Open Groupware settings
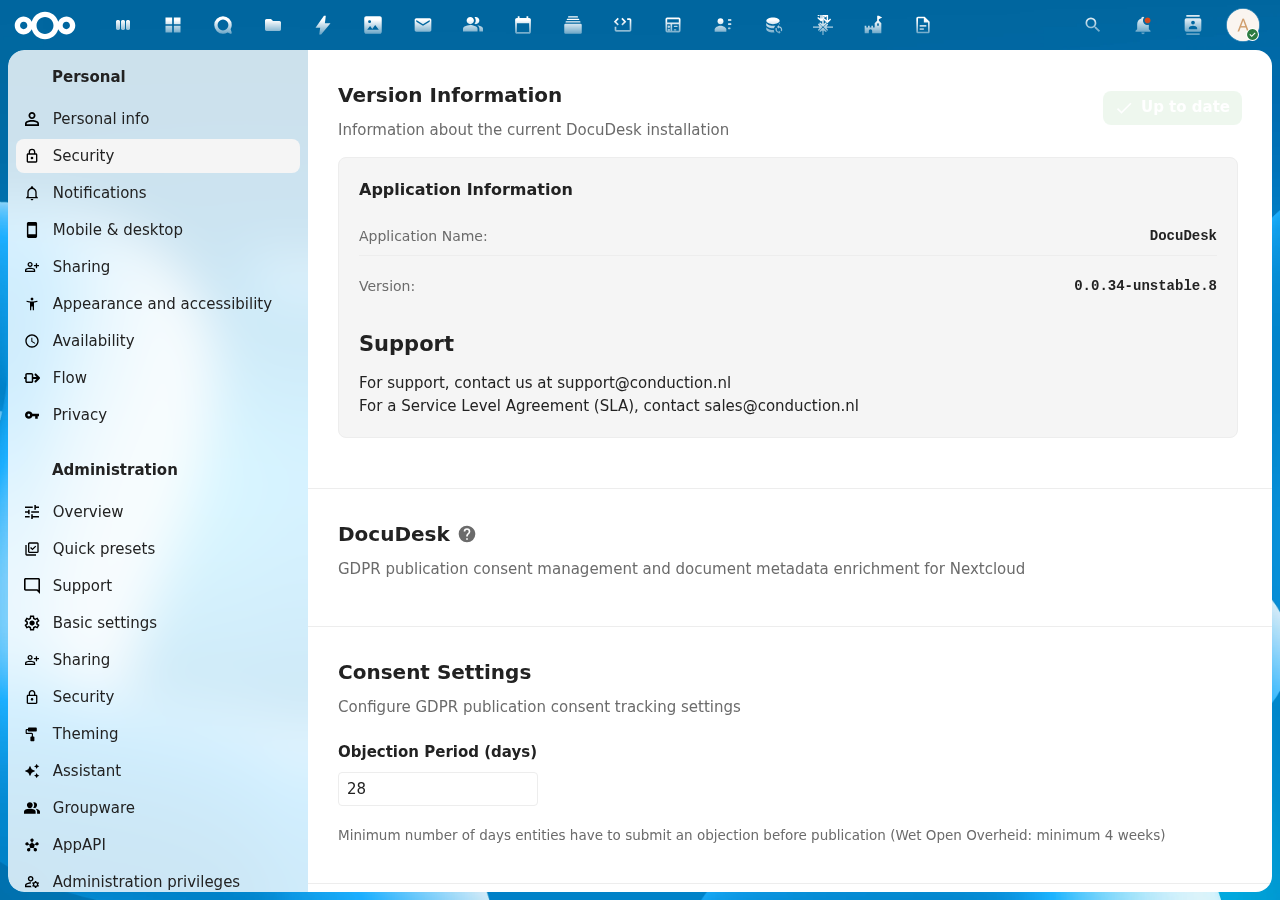The image size is (1280, 900). (x=158, y=808)
